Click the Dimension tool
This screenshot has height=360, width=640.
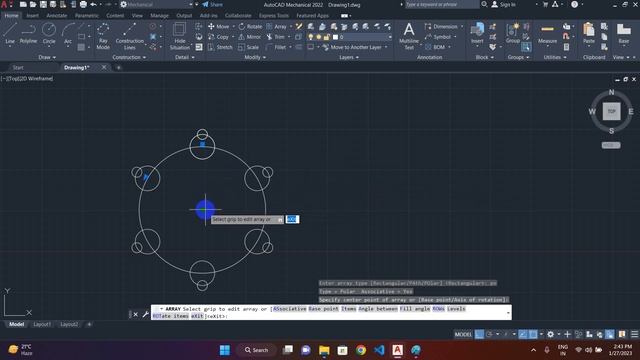coord(441,27)
